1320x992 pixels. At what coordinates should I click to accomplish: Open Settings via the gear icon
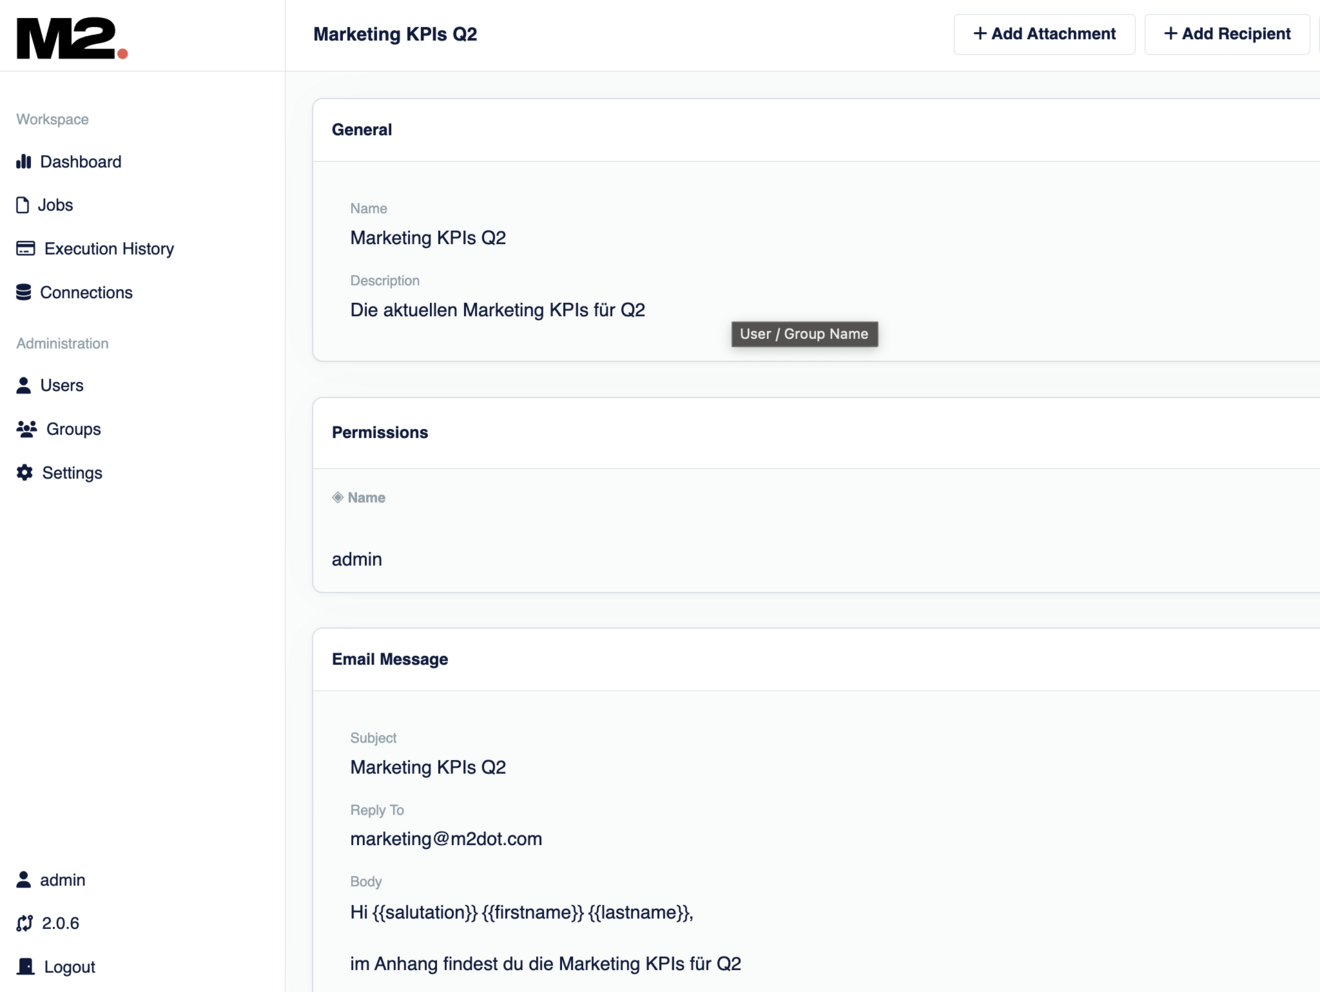(24, 473)
